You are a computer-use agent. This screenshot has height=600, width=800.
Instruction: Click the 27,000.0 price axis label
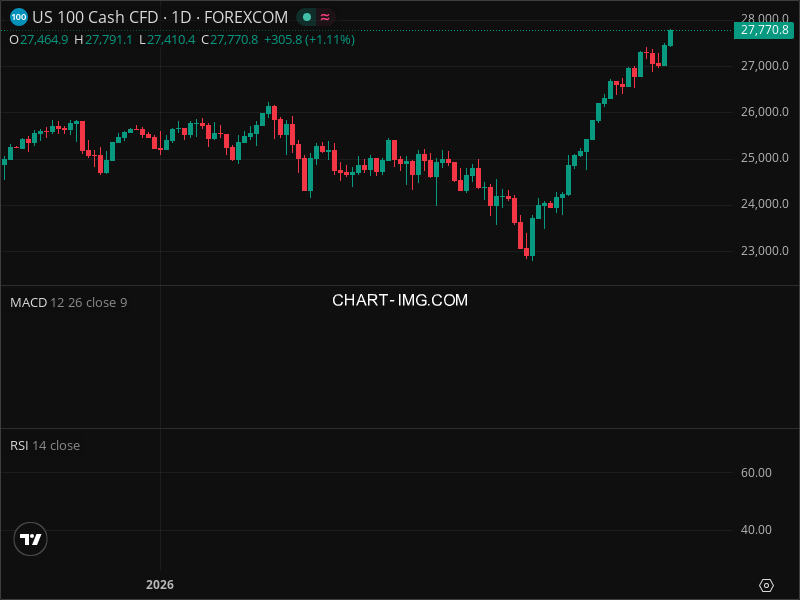click(x=764, y=66)
